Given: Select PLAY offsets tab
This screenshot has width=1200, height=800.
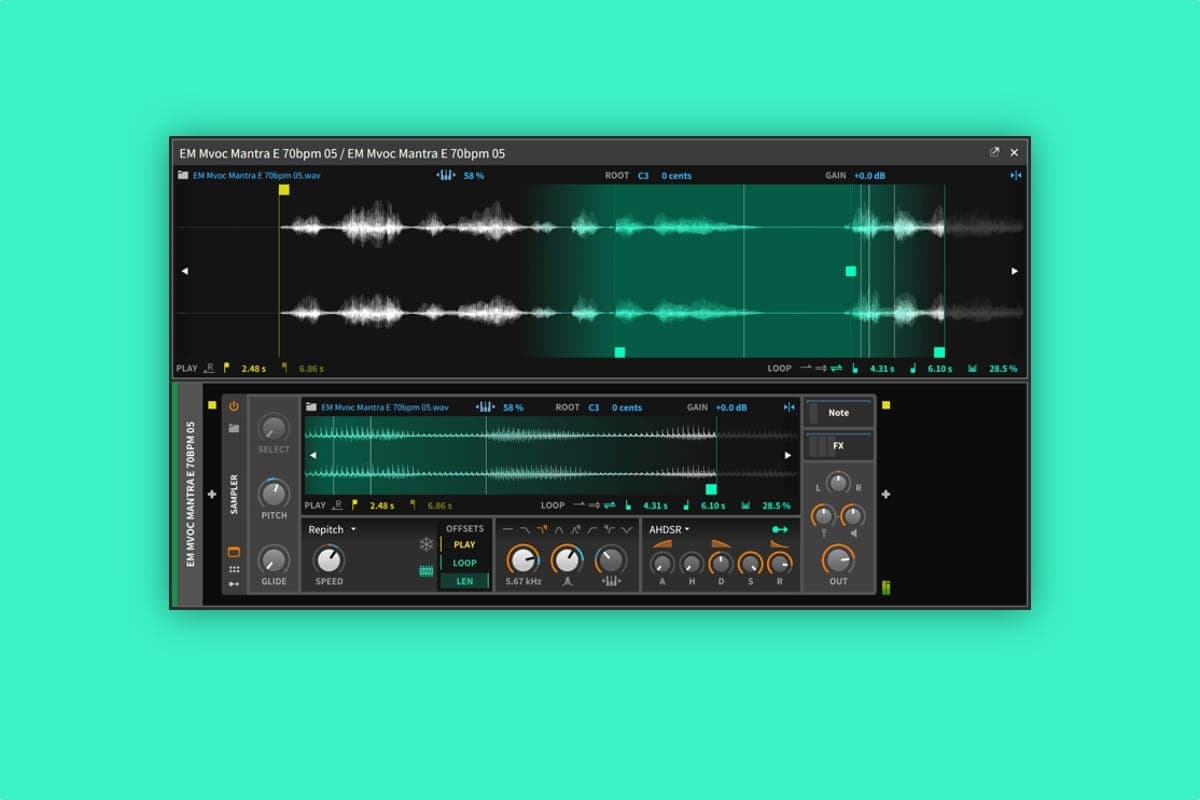Looking at the screenshot, I should [x=465, y=545].
